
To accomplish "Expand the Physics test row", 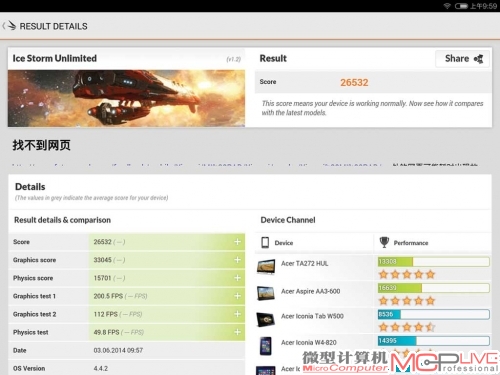I will point(237,332).
